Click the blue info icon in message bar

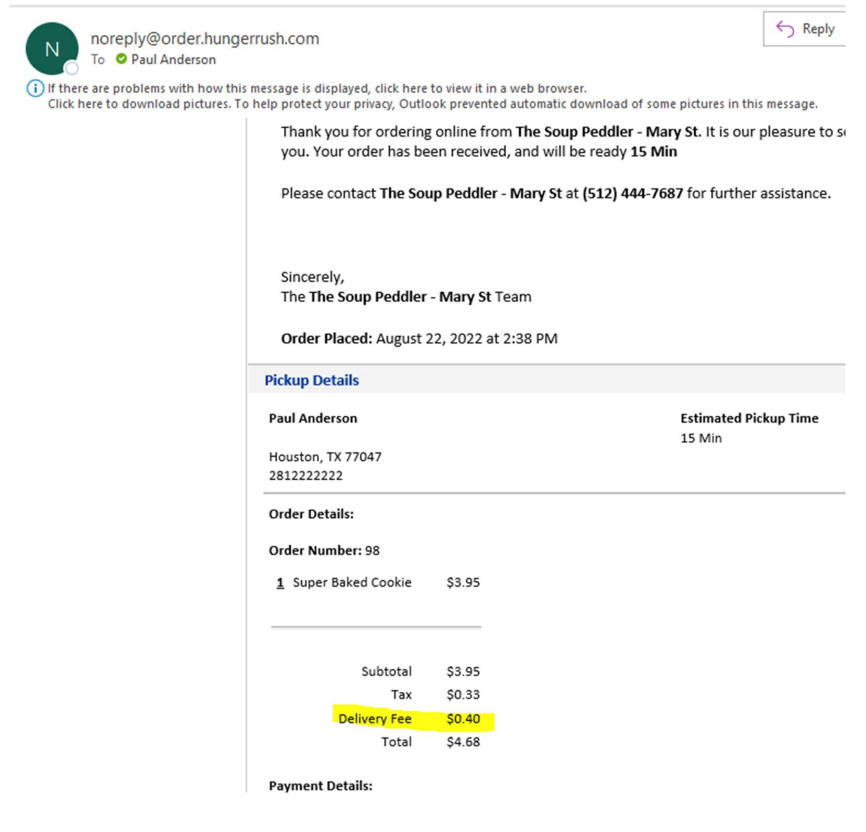[35, 88]
